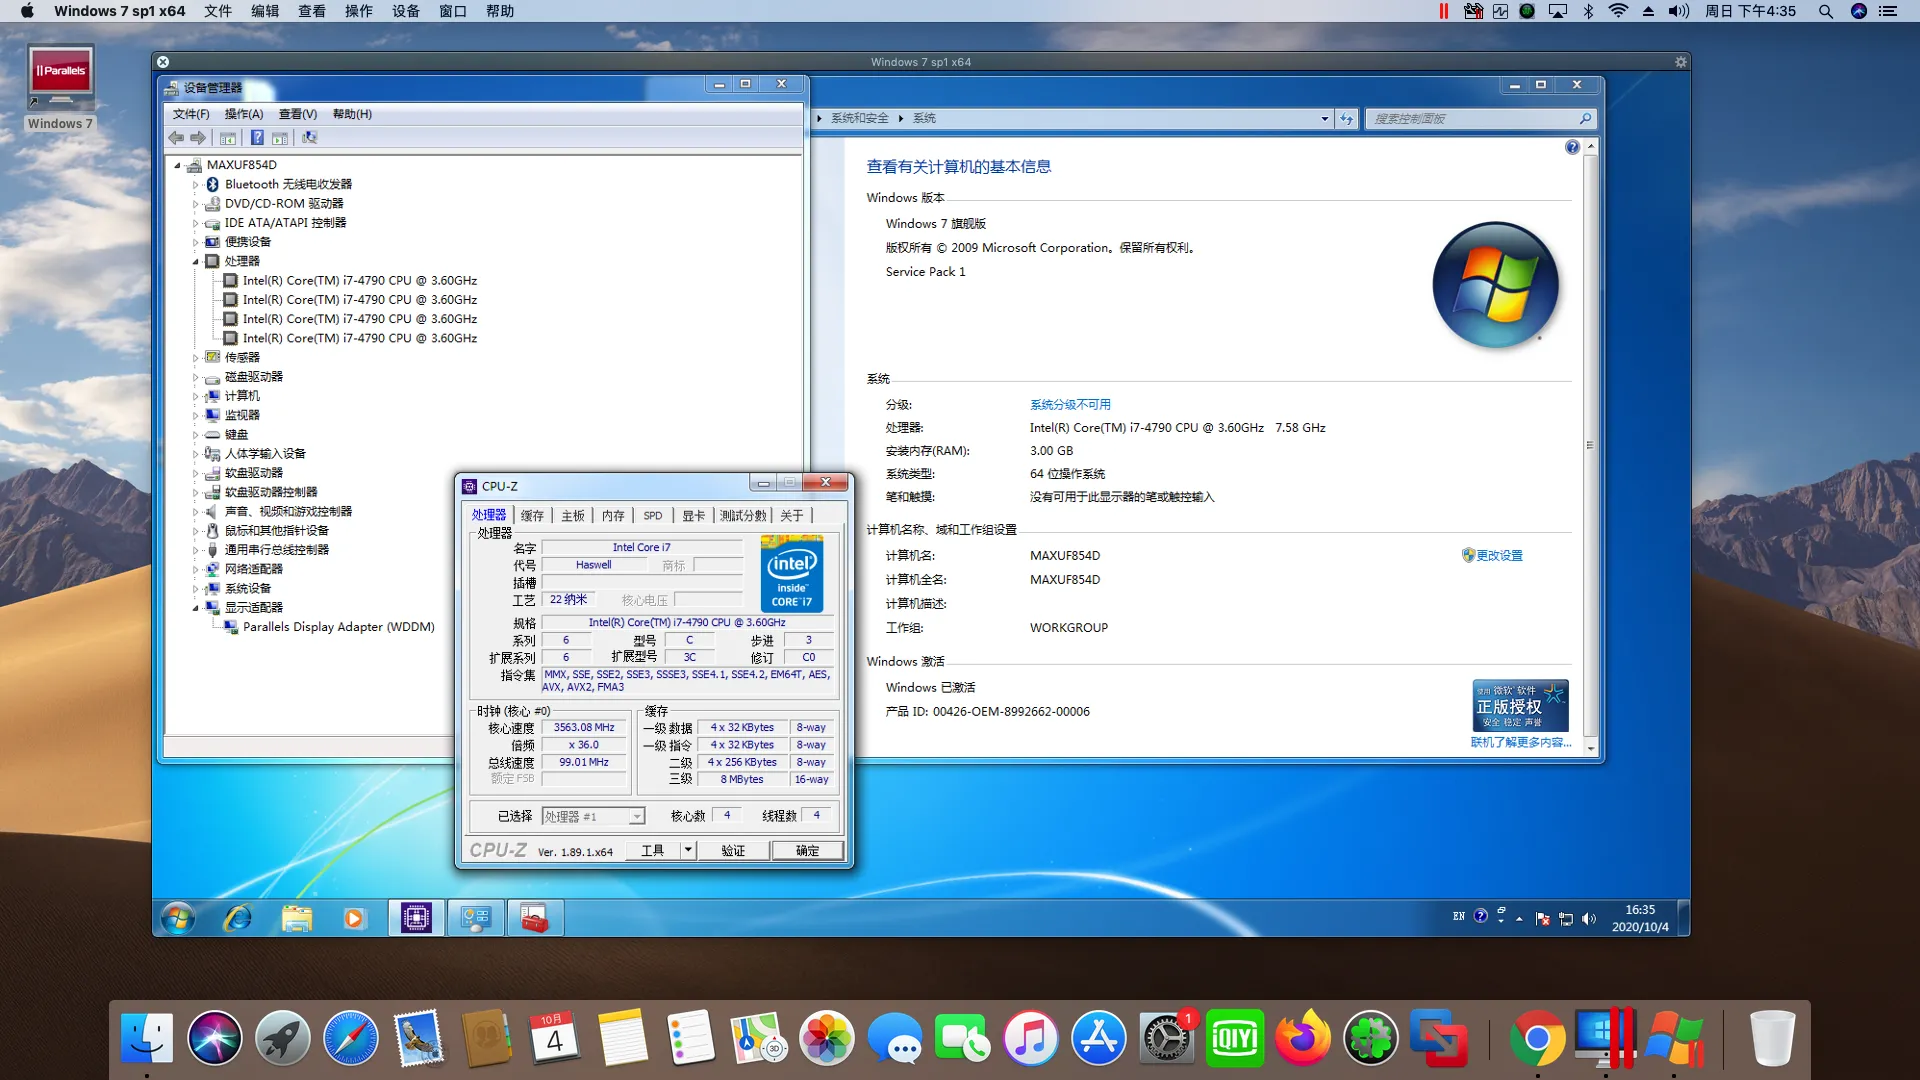The height and width of the screenshot is (1080, 1920).
Task: Open Firefox from the Dock
Action: click(1302, 1038)
